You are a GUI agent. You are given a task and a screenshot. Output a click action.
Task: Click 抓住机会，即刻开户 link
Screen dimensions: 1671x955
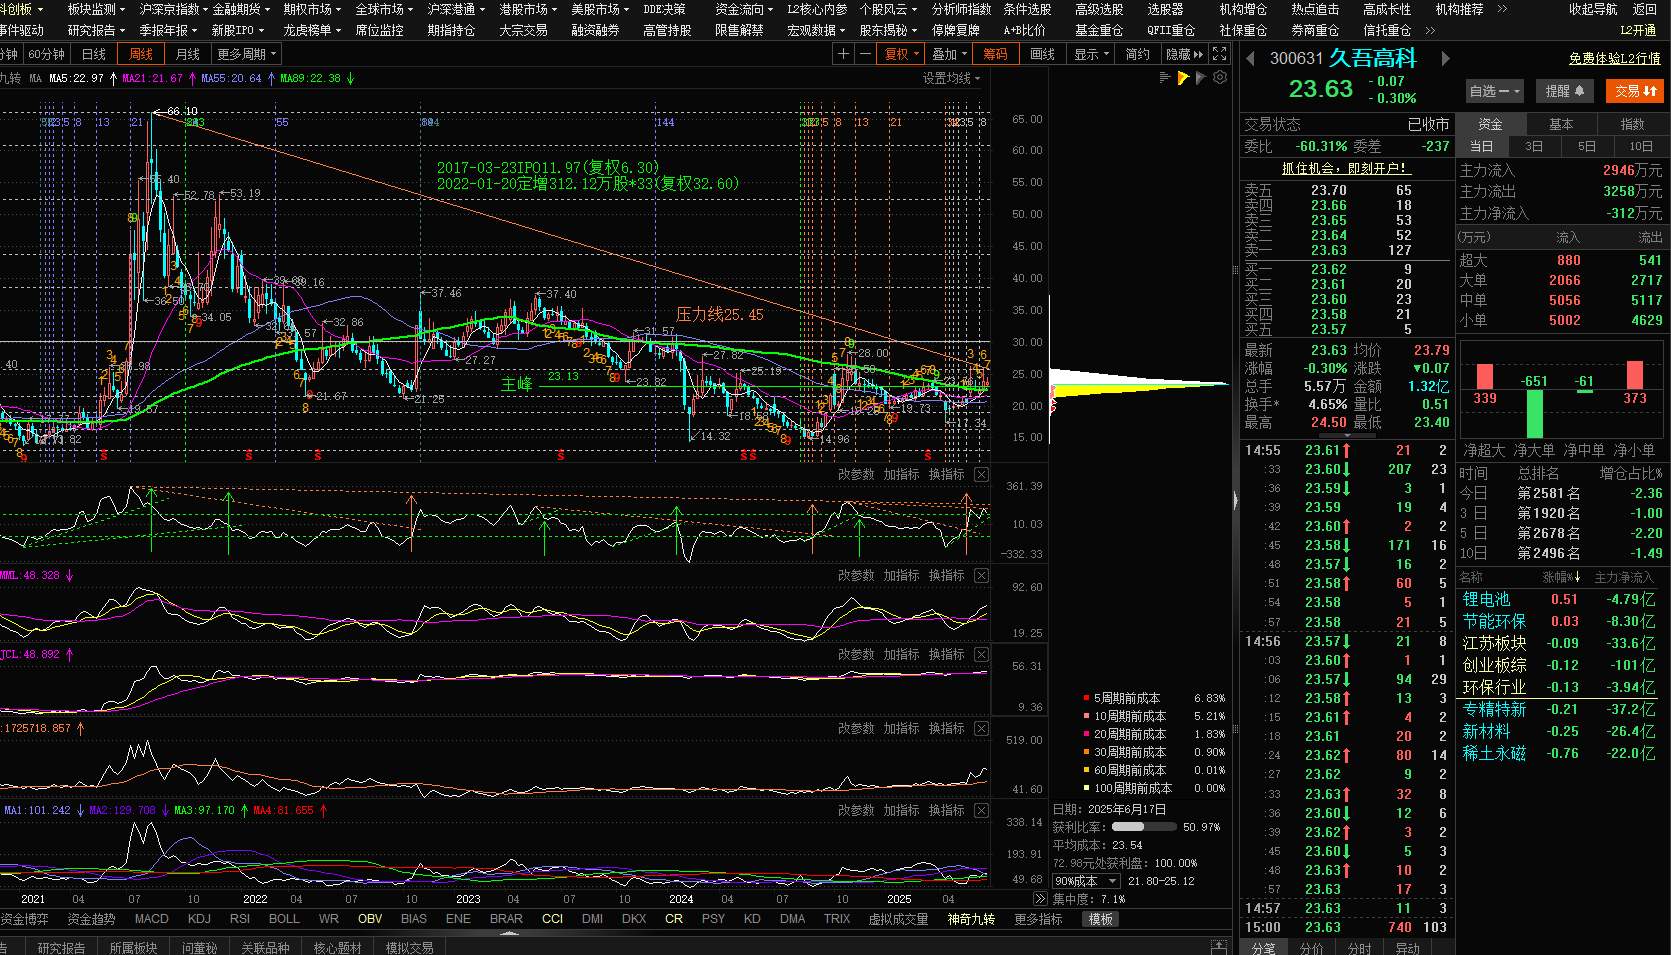tap(1345, 169)
